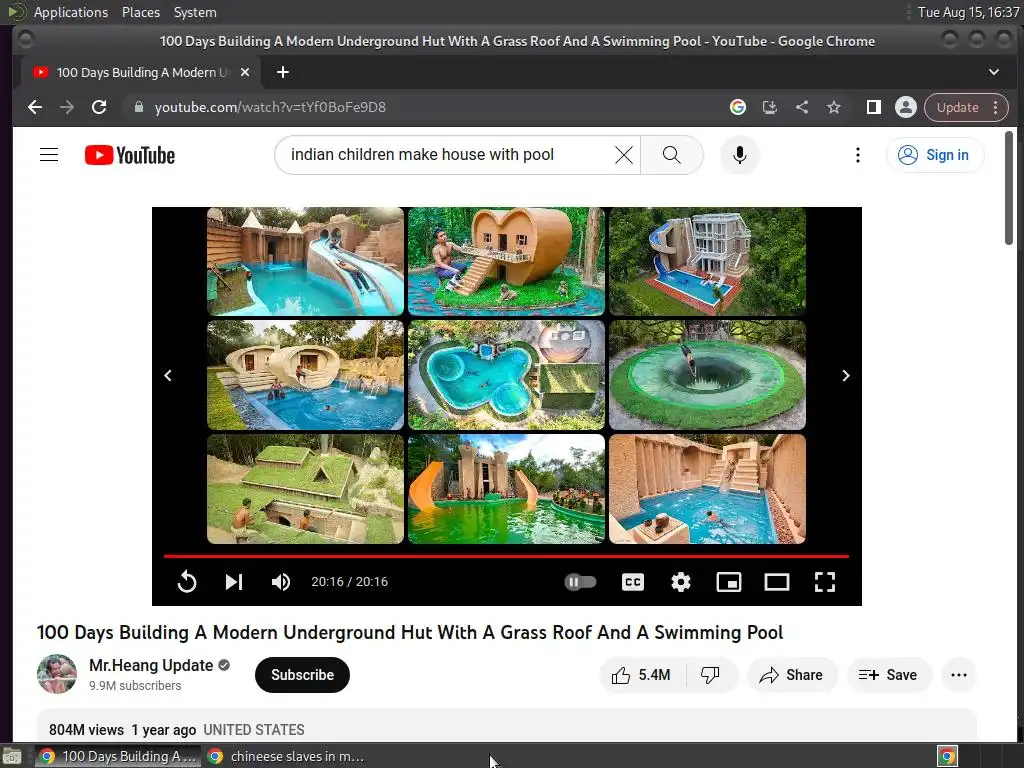
Task: Save video to a playlist
Action: point(888,675)
